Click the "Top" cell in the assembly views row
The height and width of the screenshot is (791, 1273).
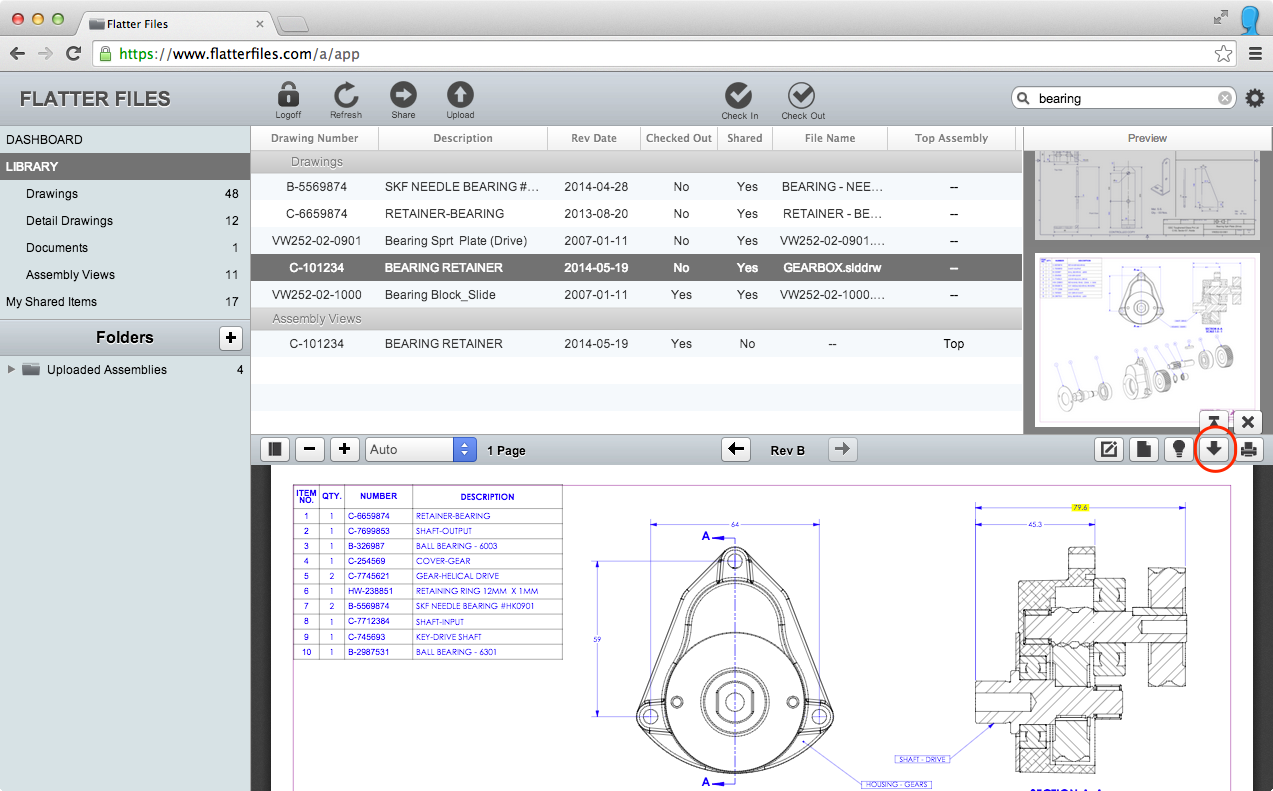pyautogui.click(x=954, y=344)
